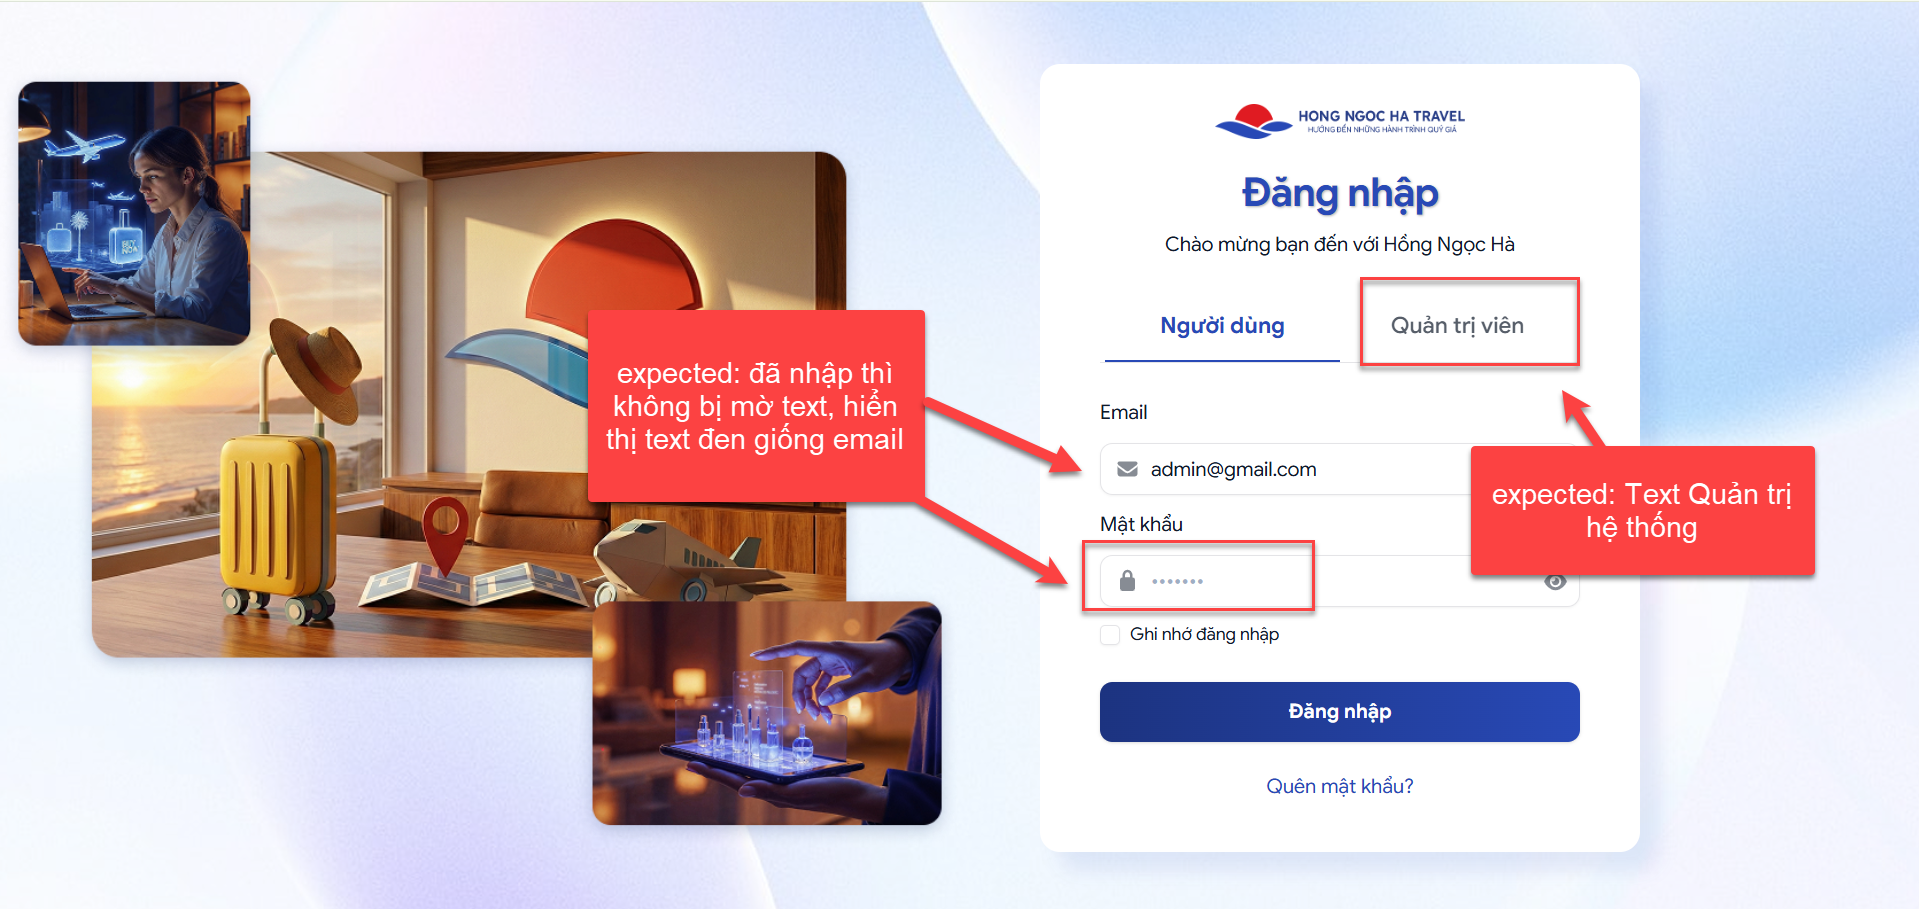
Task: Click the envelope icon in Email field
Action: pyautogui.click(x=1127, y=469)
